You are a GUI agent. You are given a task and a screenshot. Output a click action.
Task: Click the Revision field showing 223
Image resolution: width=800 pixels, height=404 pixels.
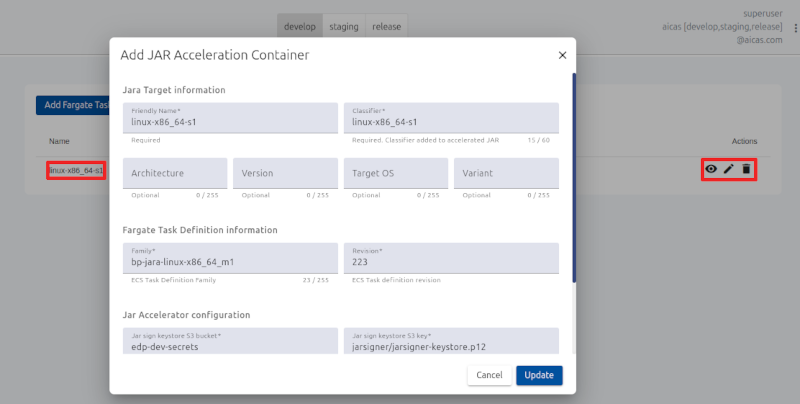click(451, 262)
